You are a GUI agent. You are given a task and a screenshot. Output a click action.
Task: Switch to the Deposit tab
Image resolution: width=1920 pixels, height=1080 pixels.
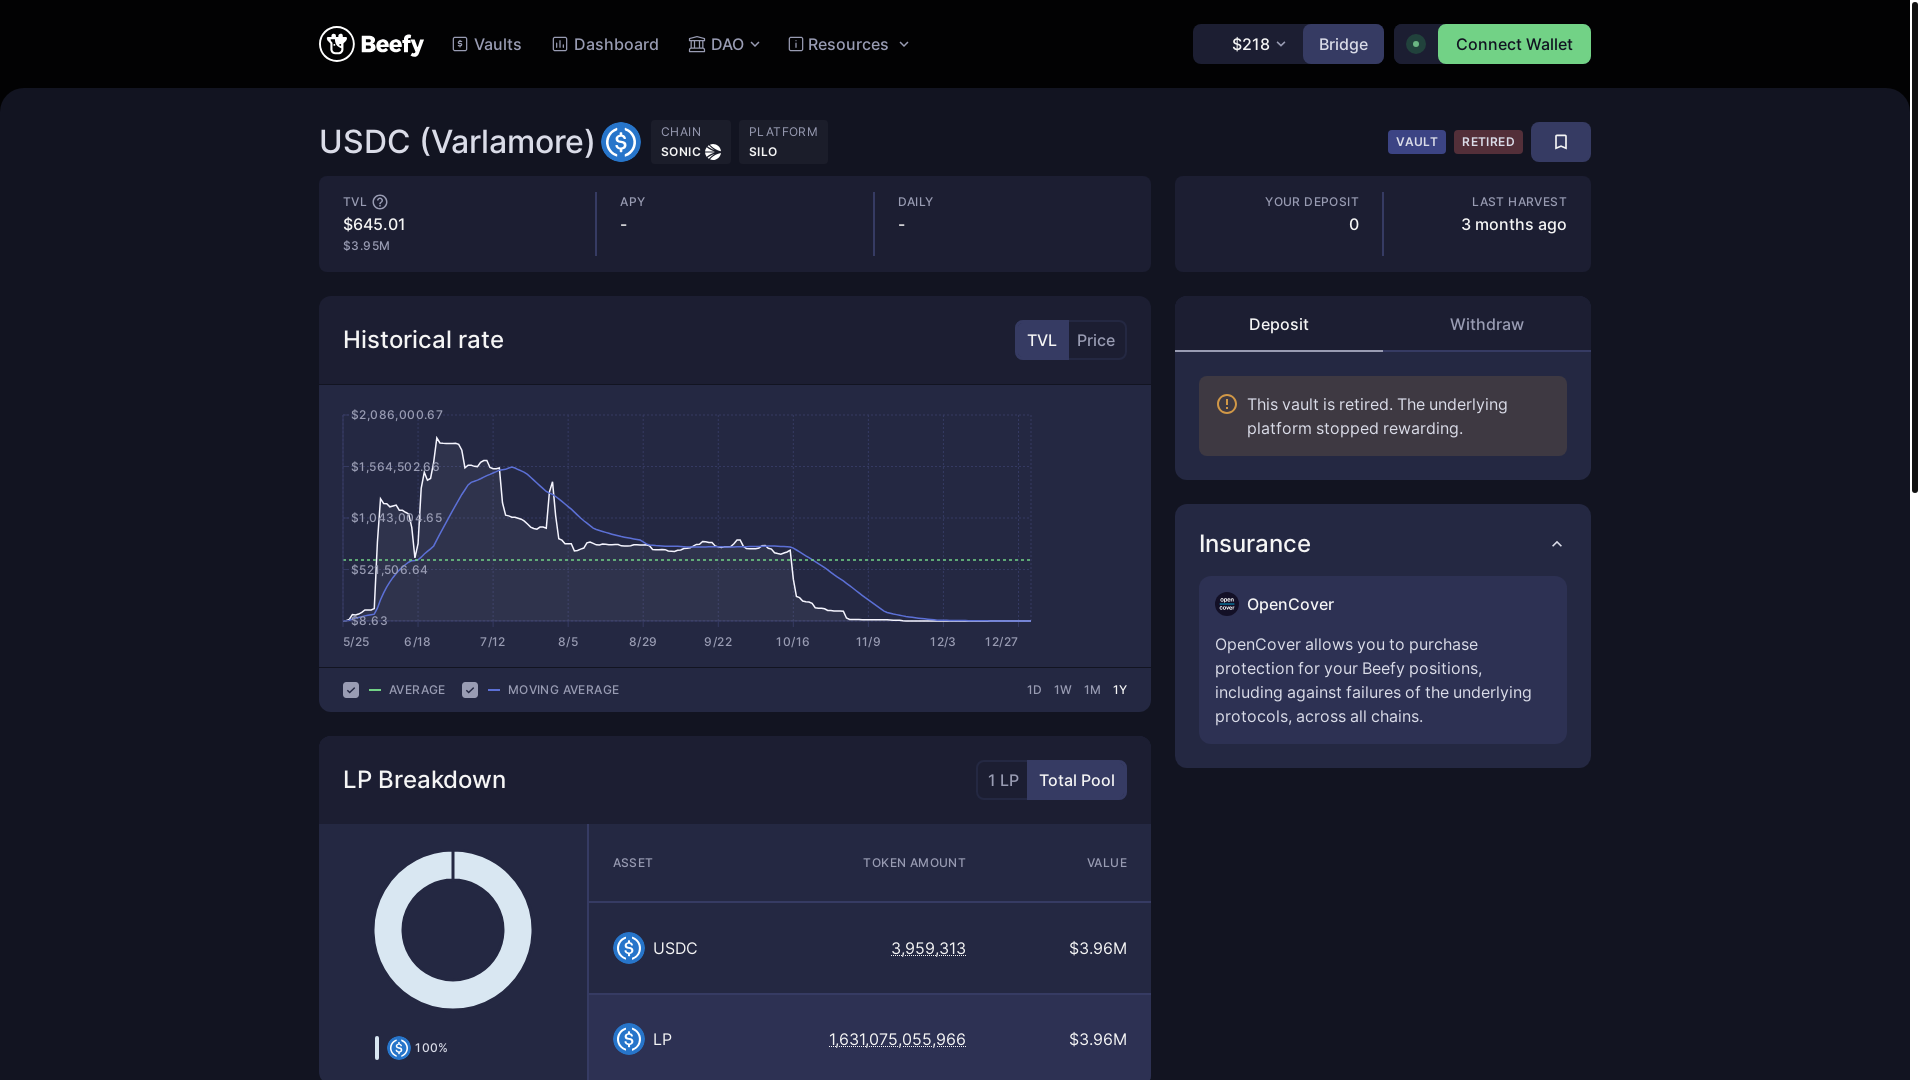point(1279,324)
